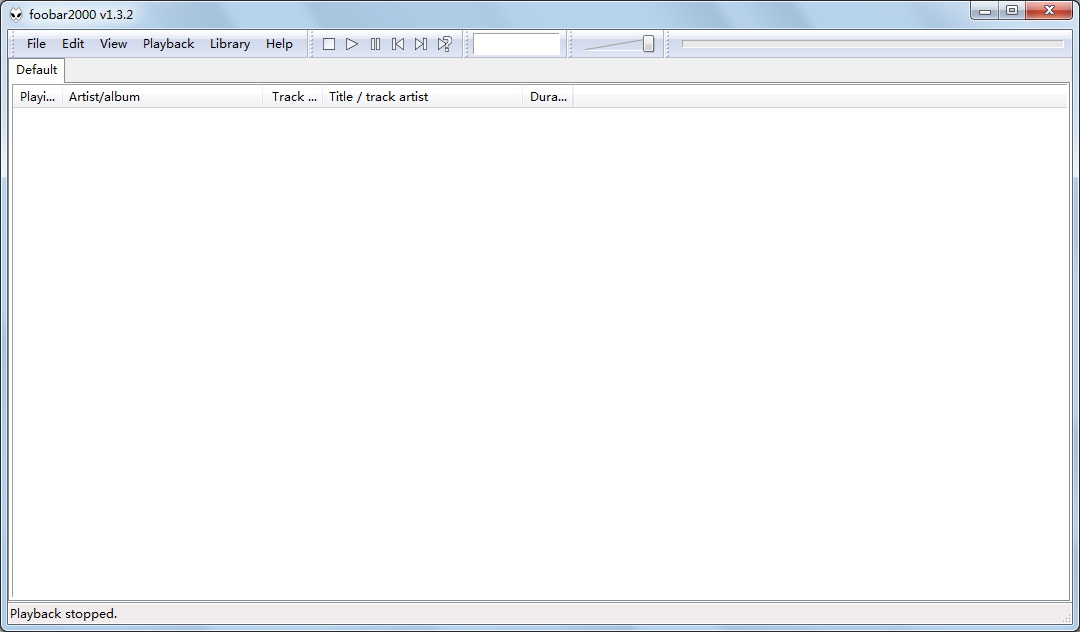
Task: Pause playback using the Pause icon
Action: pyautogui.click(x=375, y=44)
